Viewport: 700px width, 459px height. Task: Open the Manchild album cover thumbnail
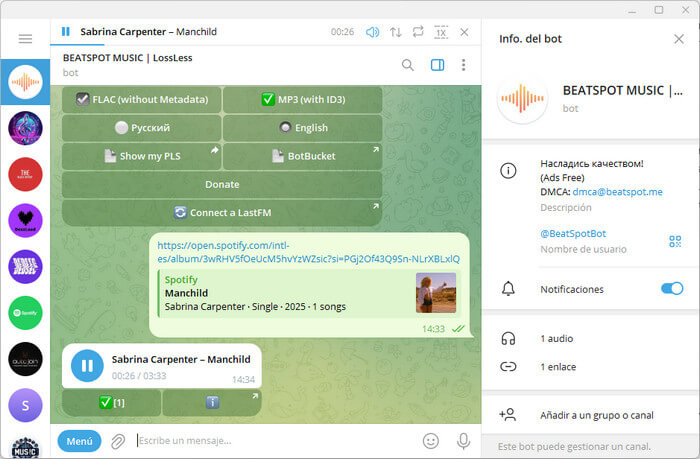[x=436, y=293]
